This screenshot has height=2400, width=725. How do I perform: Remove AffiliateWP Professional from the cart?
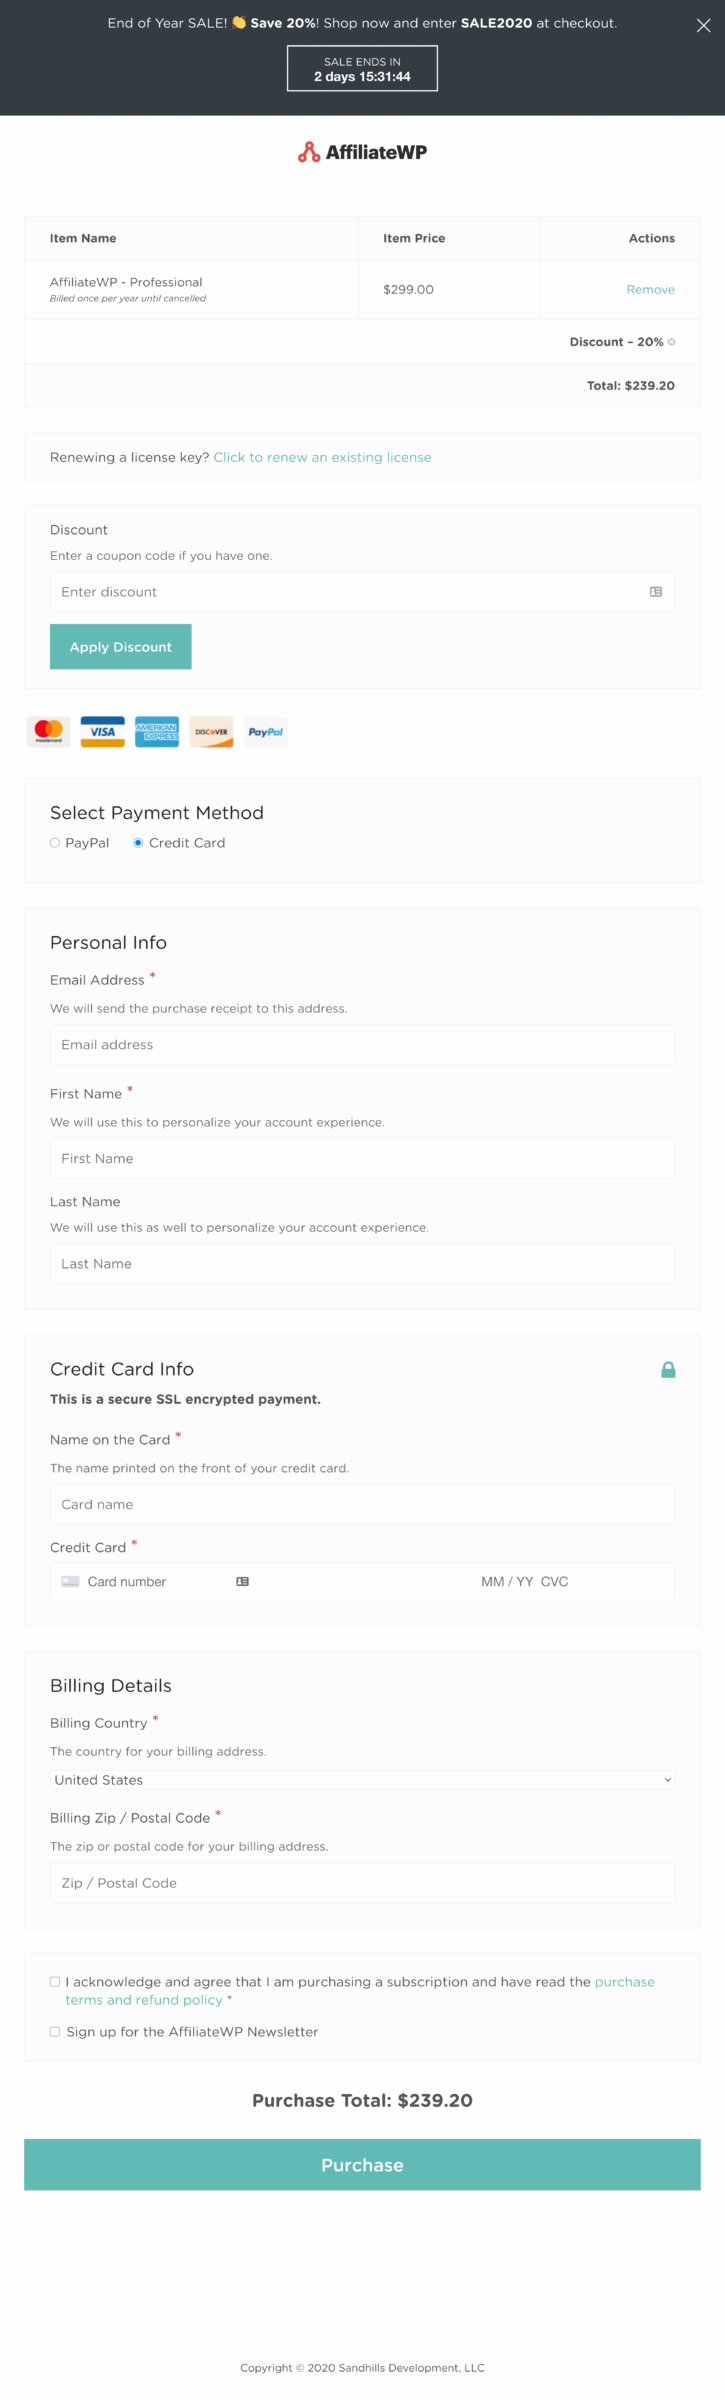[x=650, y=289]
